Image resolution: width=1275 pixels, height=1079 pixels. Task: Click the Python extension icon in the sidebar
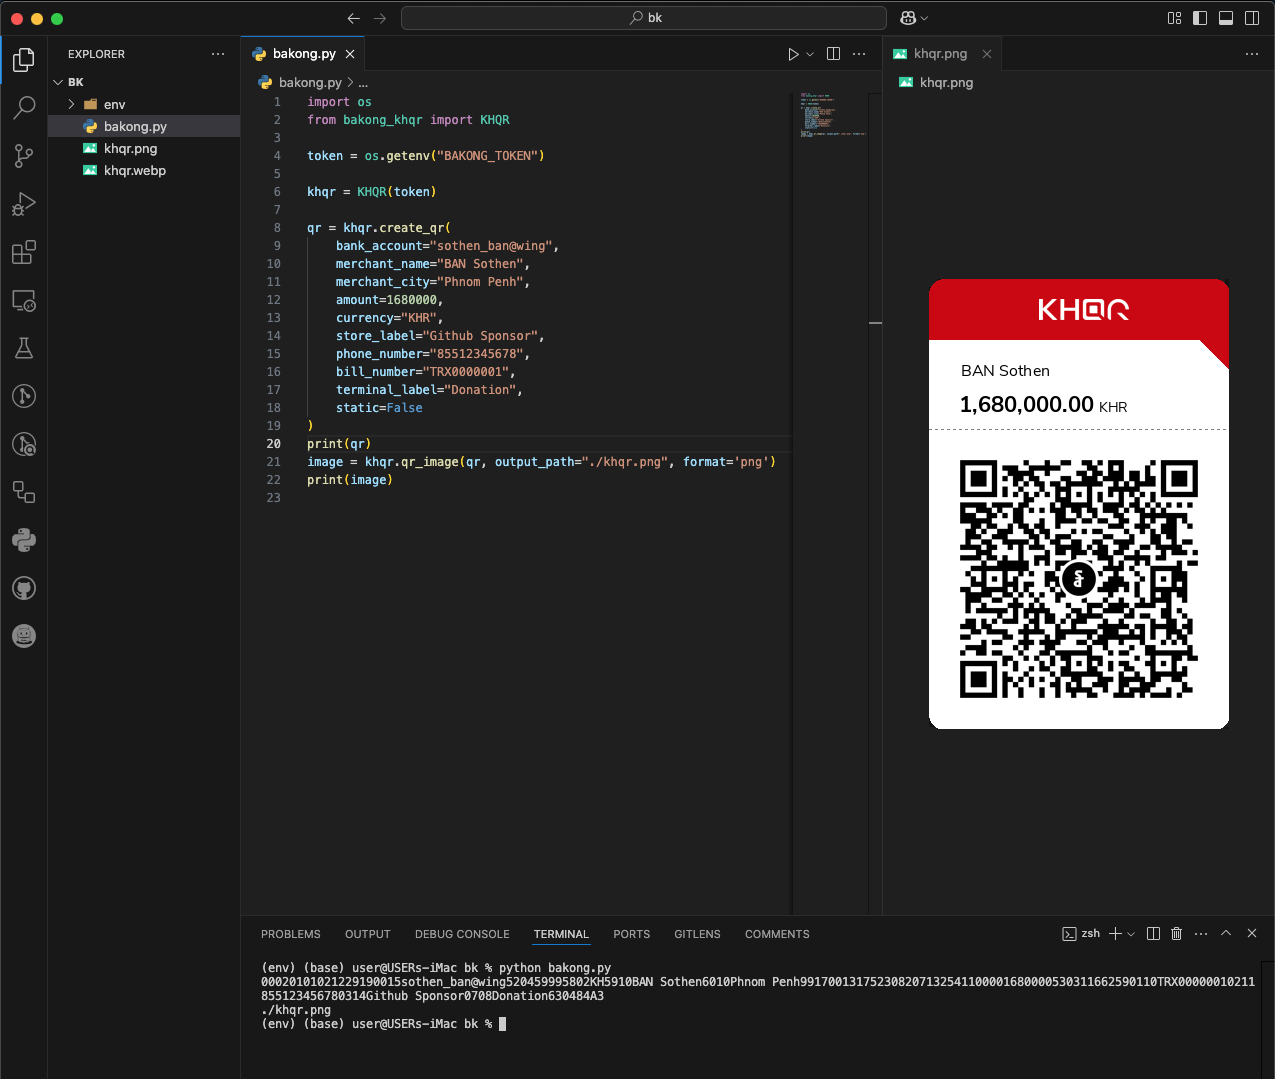[24, 540]
